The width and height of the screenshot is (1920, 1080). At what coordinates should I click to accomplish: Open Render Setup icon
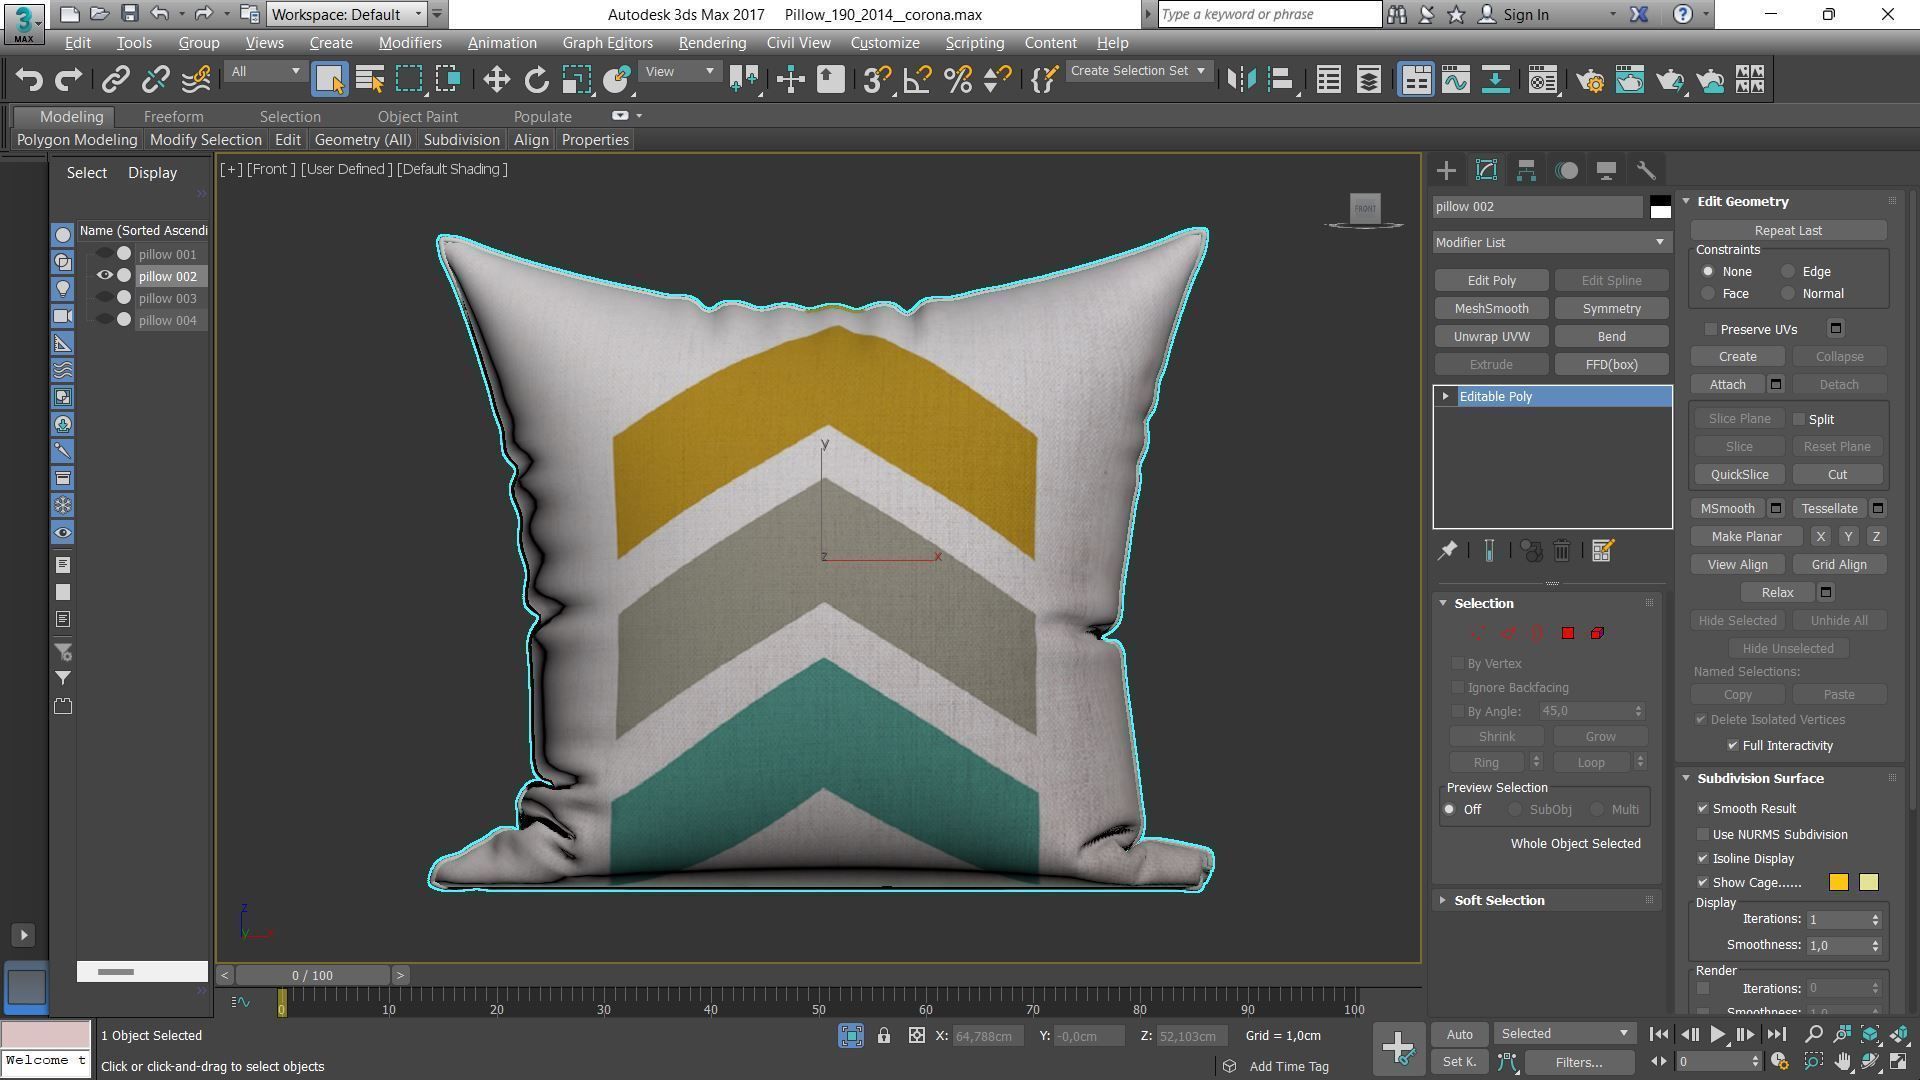[x=1590, y=79]
